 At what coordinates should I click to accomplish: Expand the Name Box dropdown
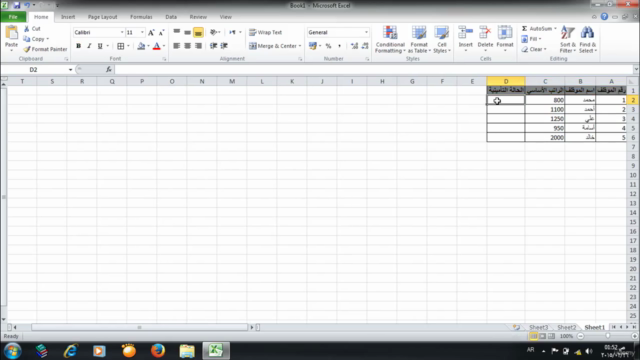coord(70,70)
